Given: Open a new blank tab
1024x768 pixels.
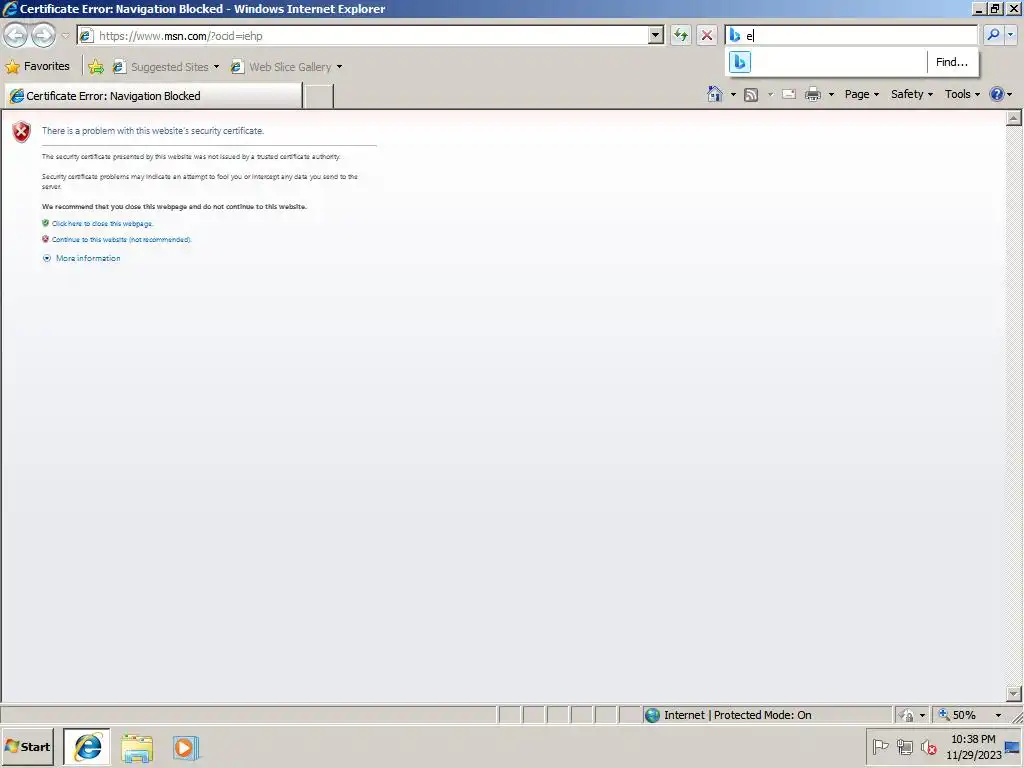Looking at the screenshot, I should click(319, 96).
